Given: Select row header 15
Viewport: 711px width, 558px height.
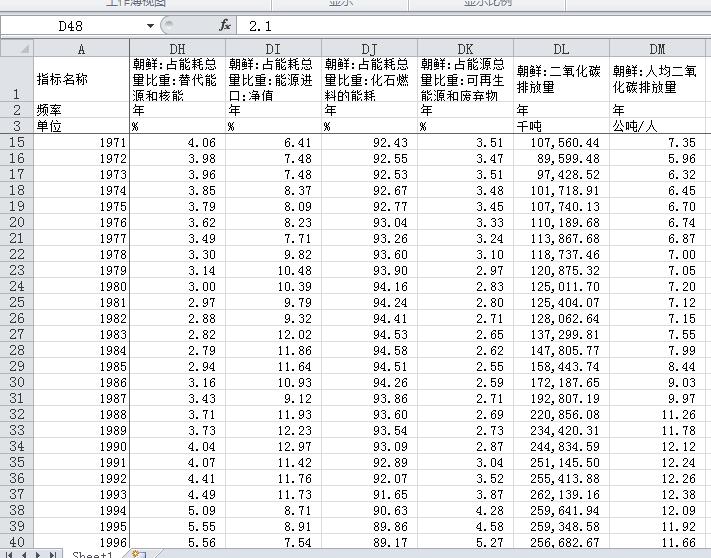Looking at the screenshot, I should pyautogui.click(x=17, y=142).
